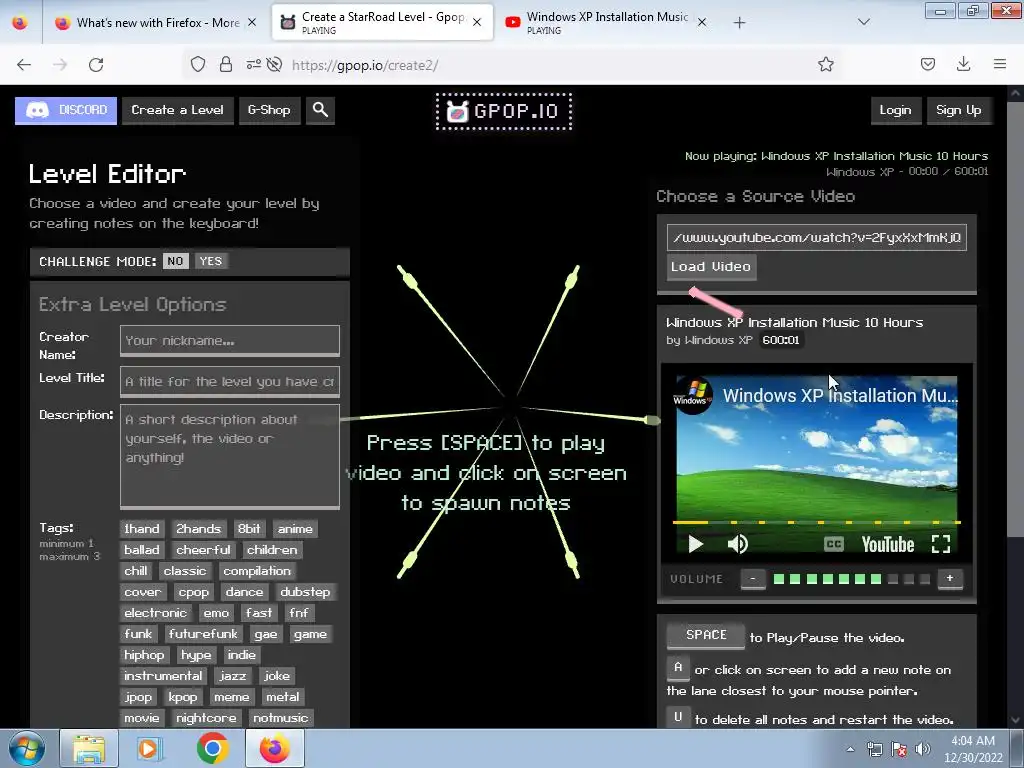Open the Firefox downloads panel
Screen dimensions: 1024x768
coord(963,64)
